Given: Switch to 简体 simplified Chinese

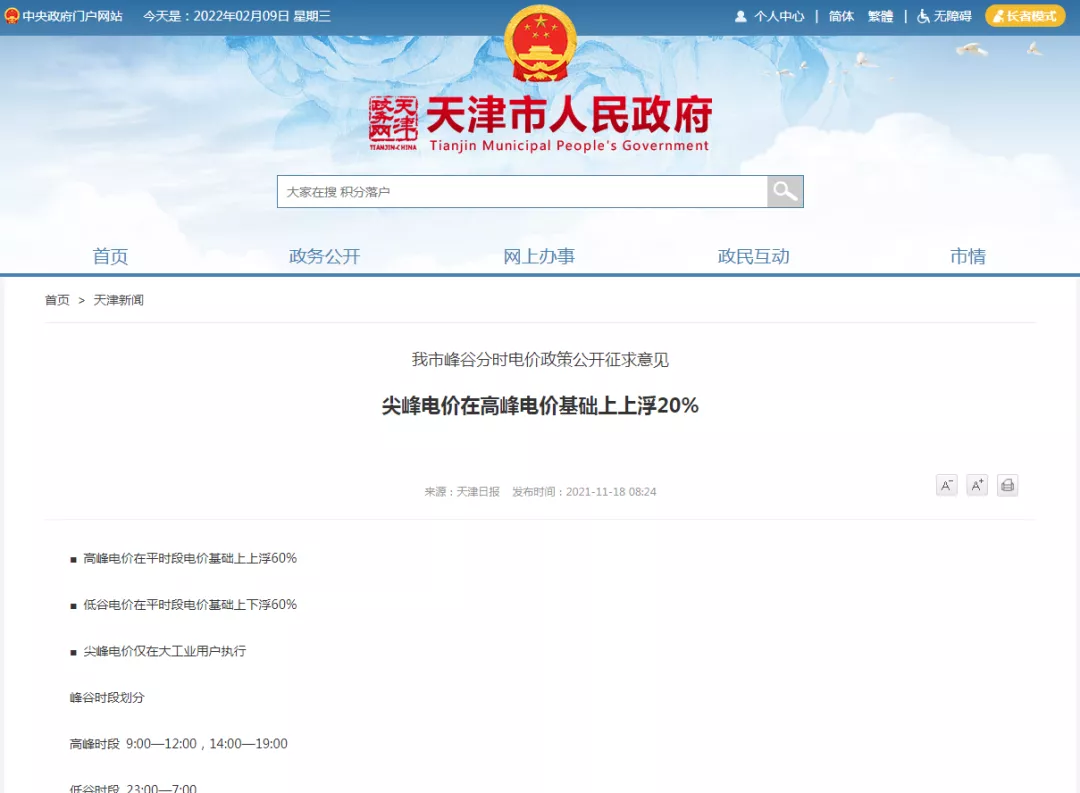Looking at the screenshot, I should coord(841,16).
